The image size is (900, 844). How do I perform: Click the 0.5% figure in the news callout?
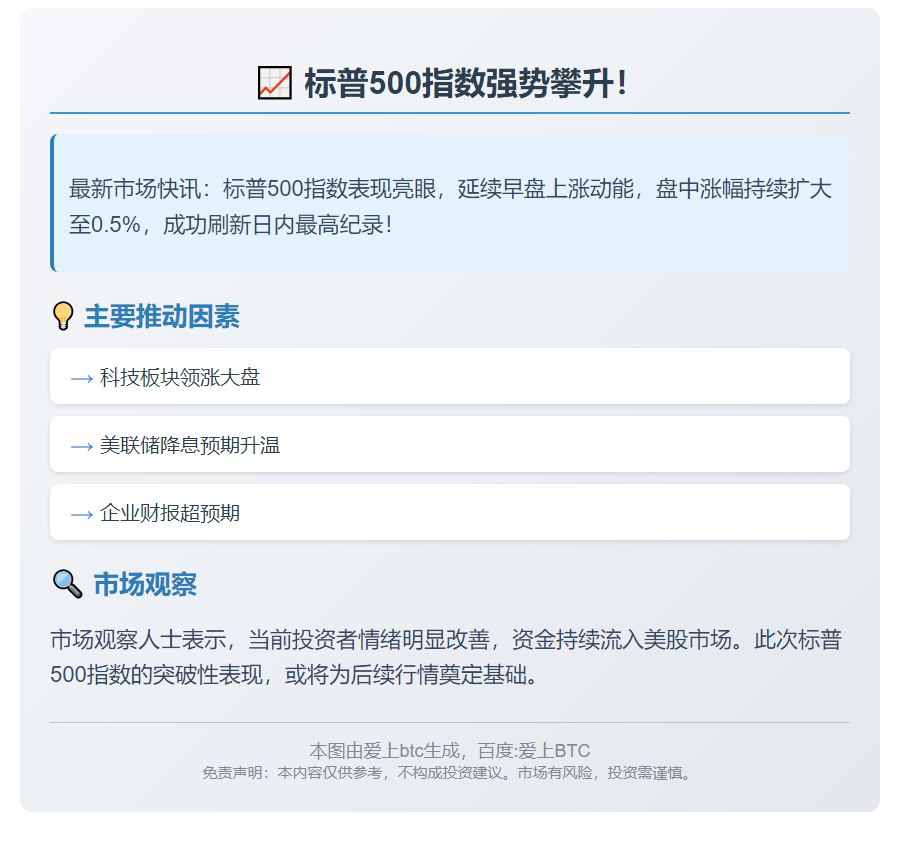tap(115, 224)
